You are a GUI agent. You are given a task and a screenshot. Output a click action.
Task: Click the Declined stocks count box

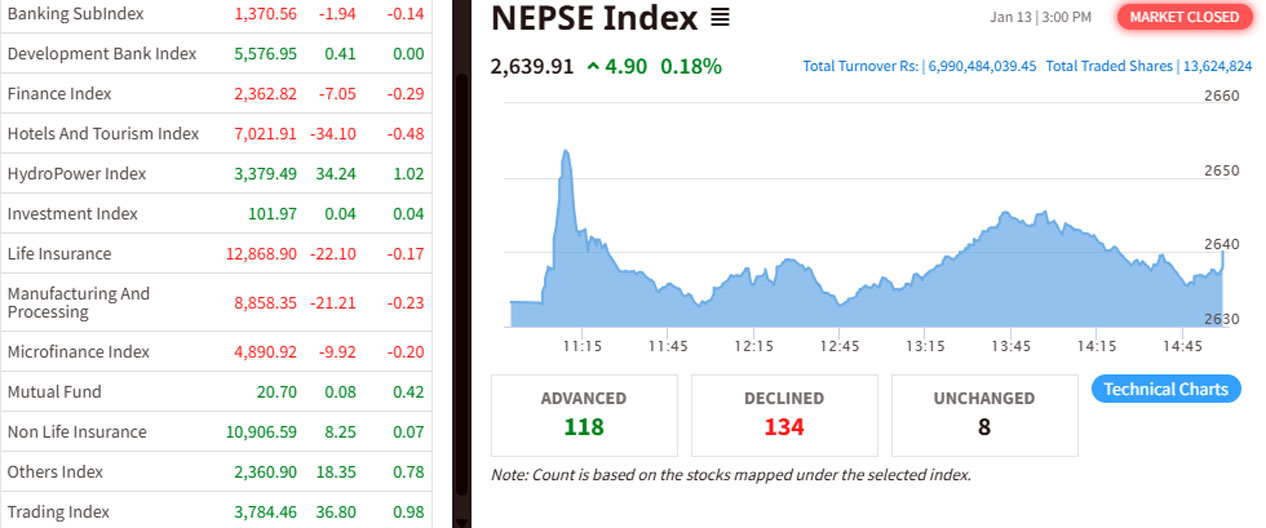click(784, 415)
